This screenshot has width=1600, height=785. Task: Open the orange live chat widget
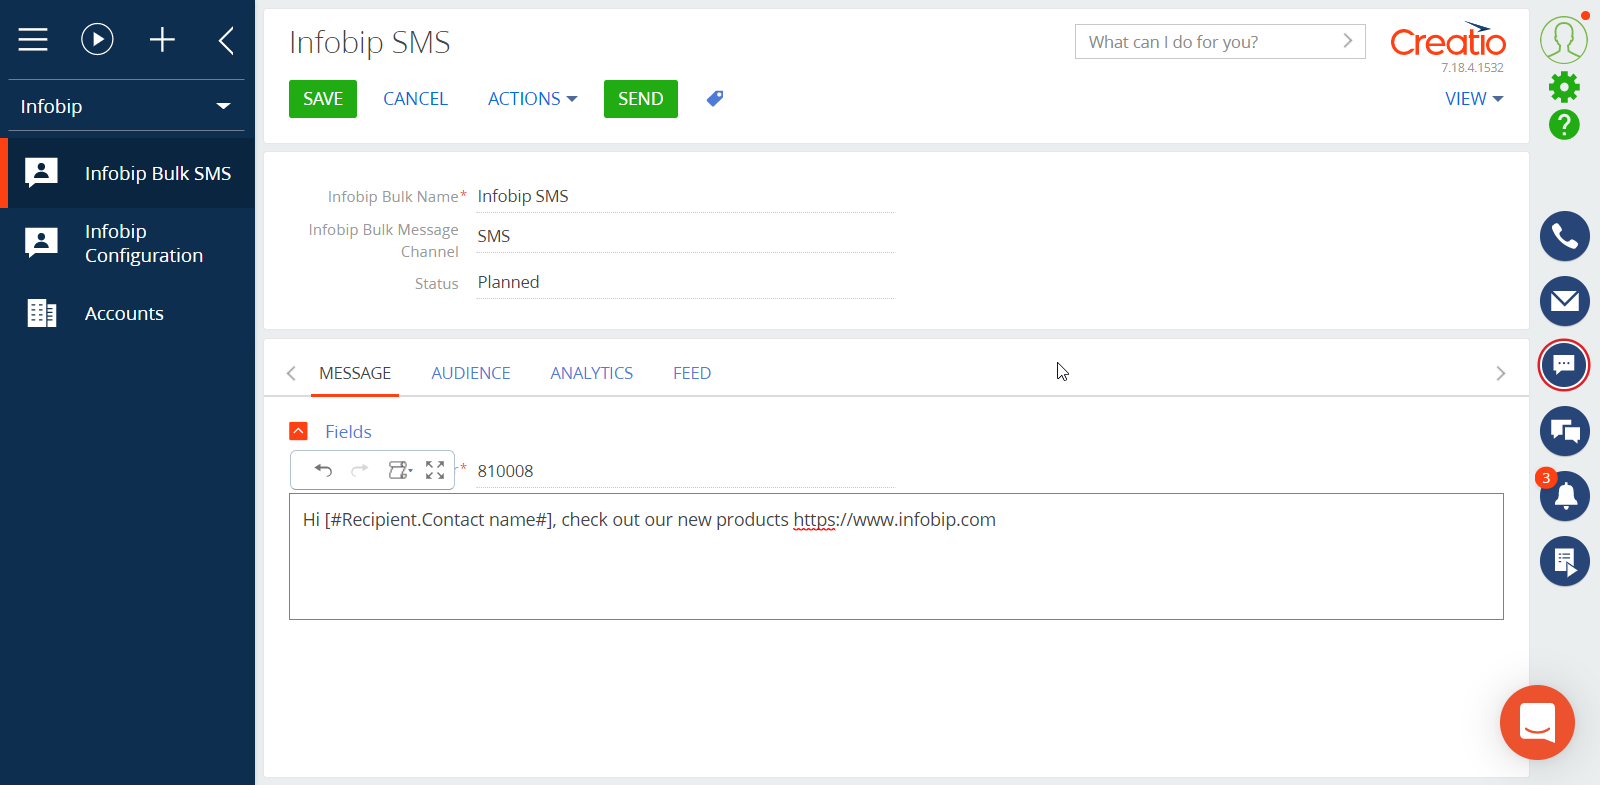coord(1537,722)
